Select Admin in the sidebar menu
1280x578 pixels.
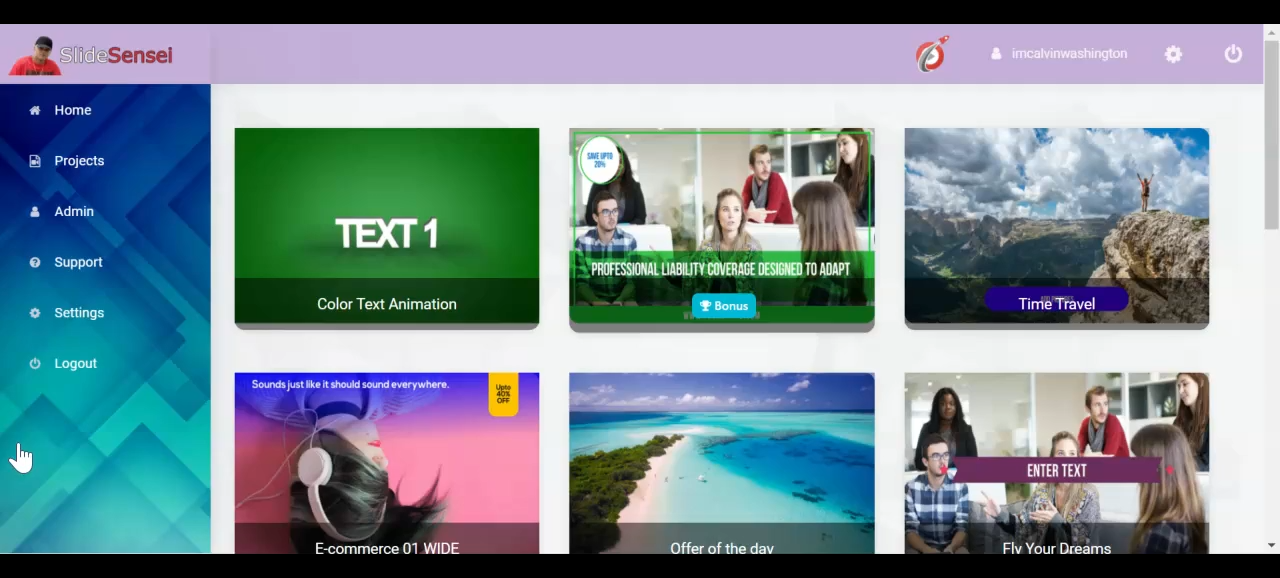(x=74, y=212)
